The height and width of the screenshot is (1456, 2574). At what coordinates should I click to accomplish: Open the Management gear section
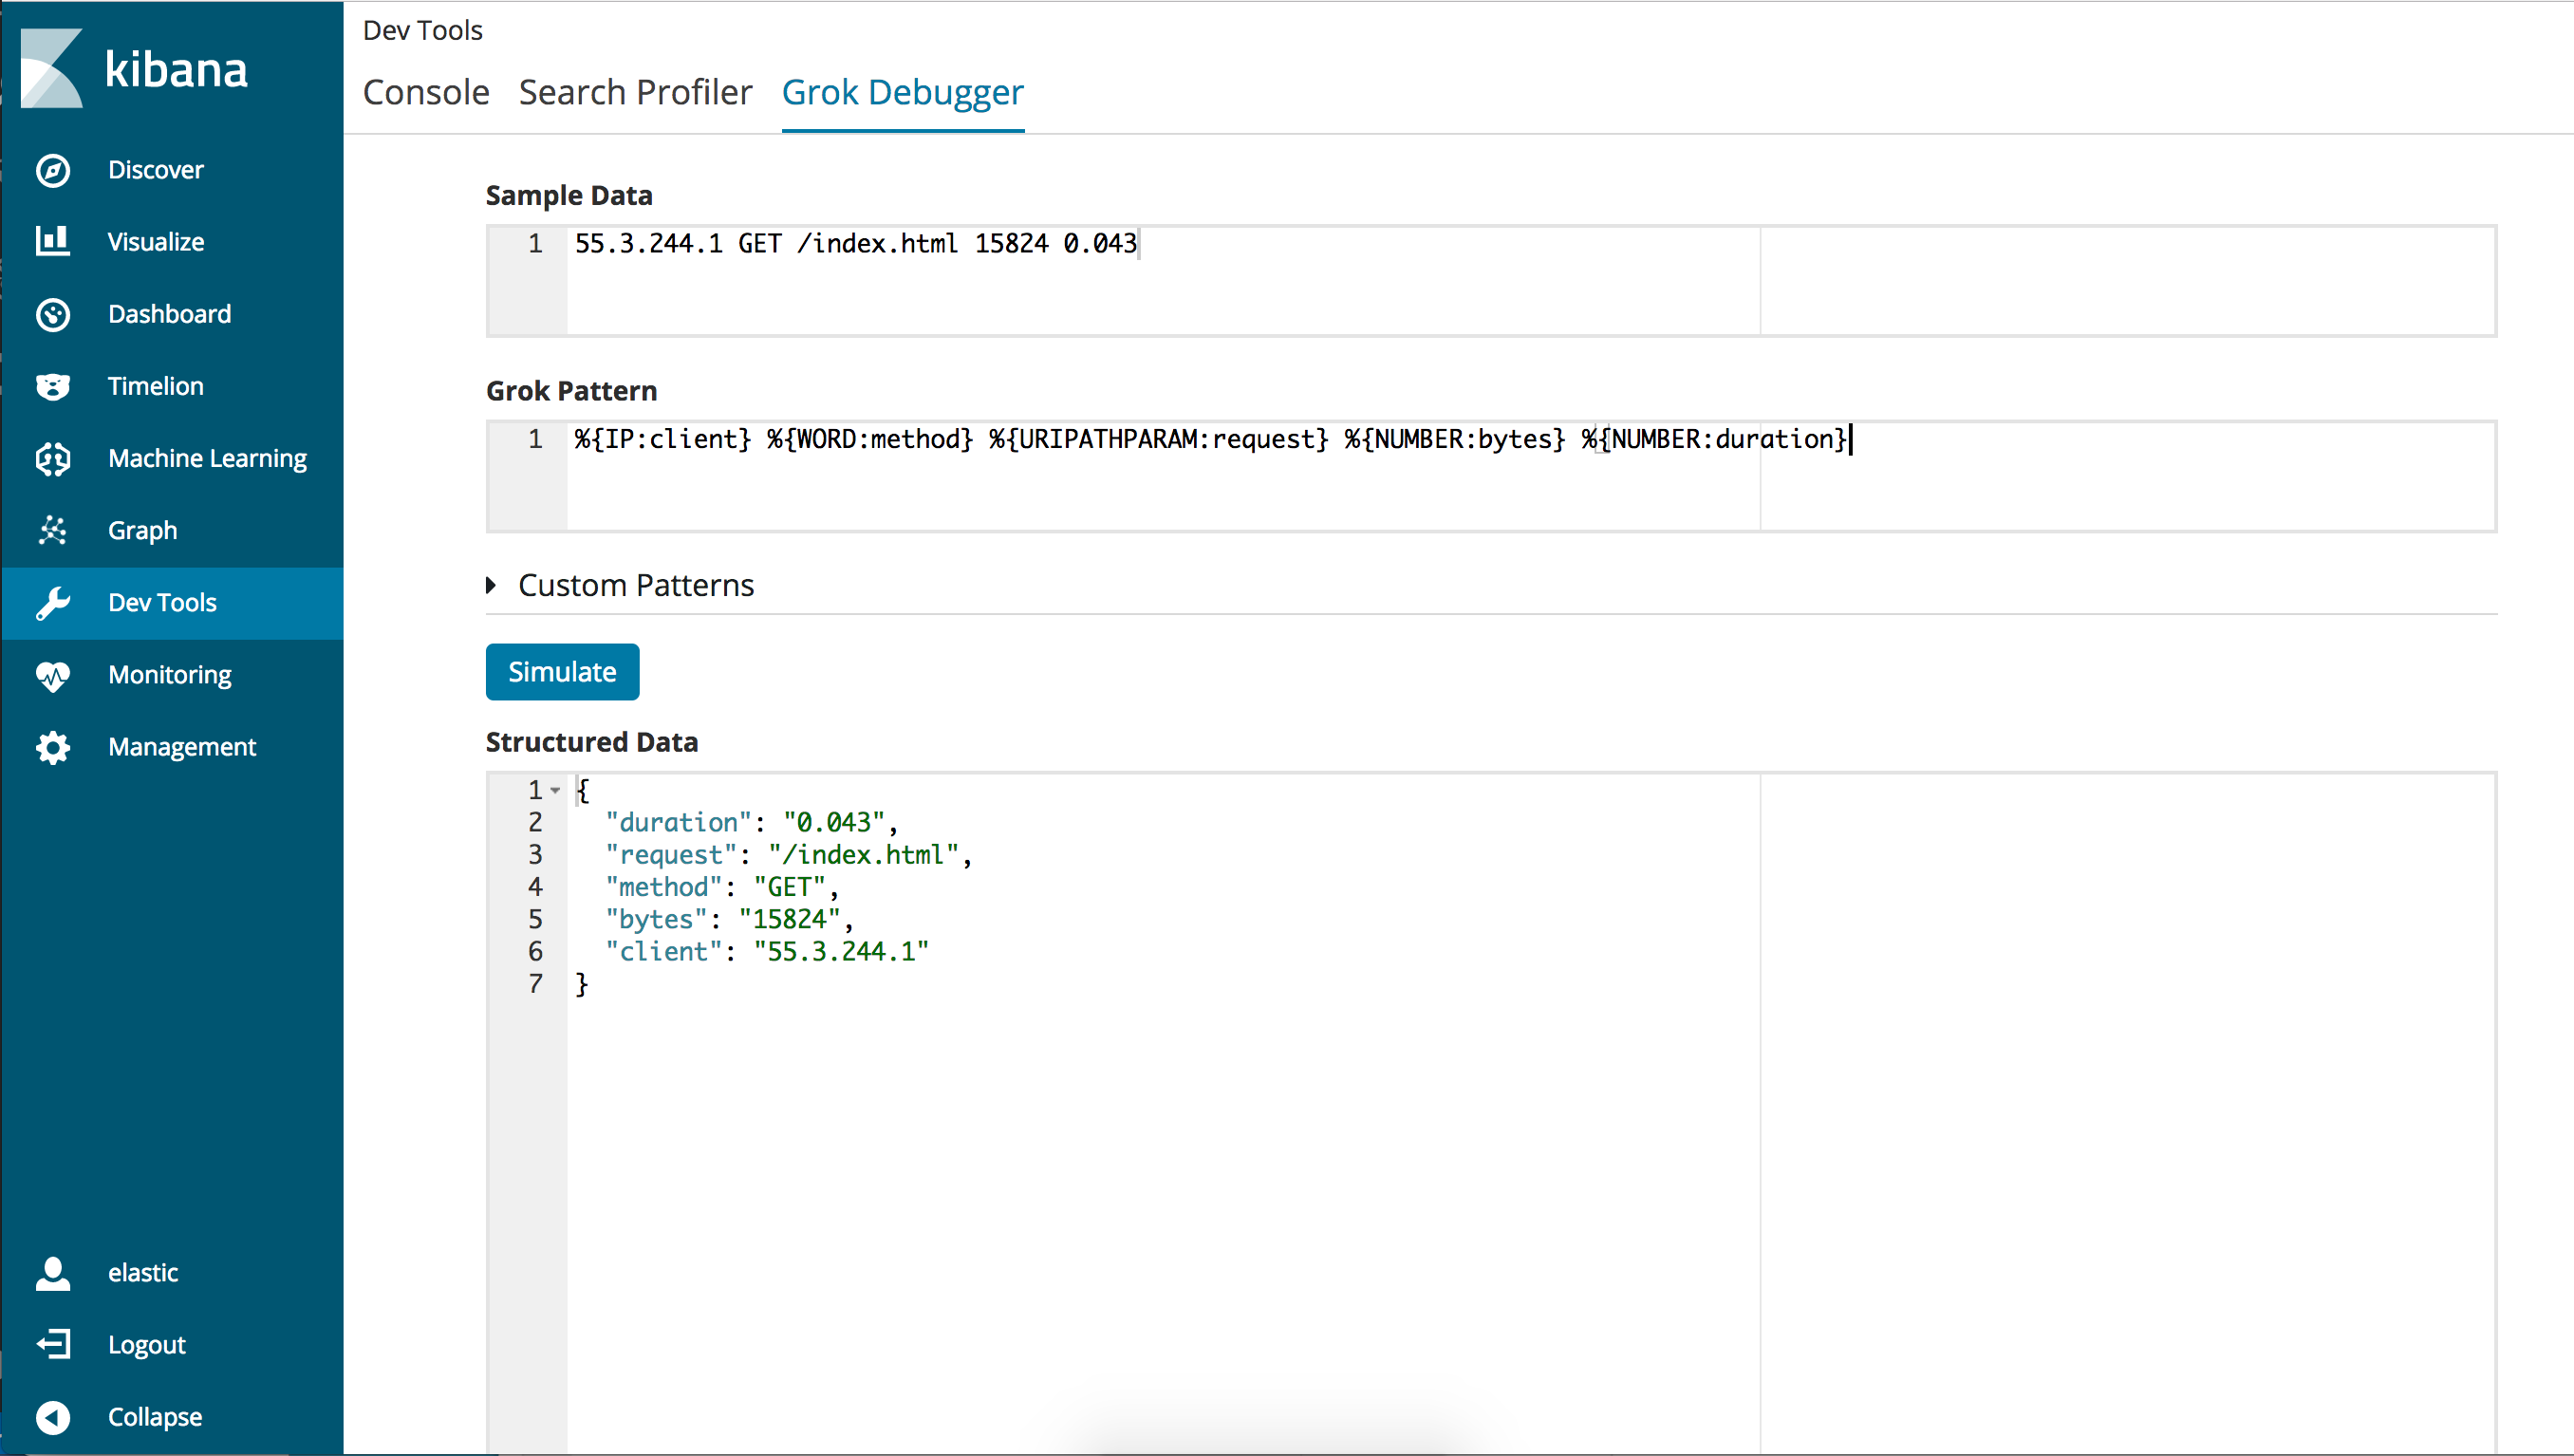click(x=183, y=746)
